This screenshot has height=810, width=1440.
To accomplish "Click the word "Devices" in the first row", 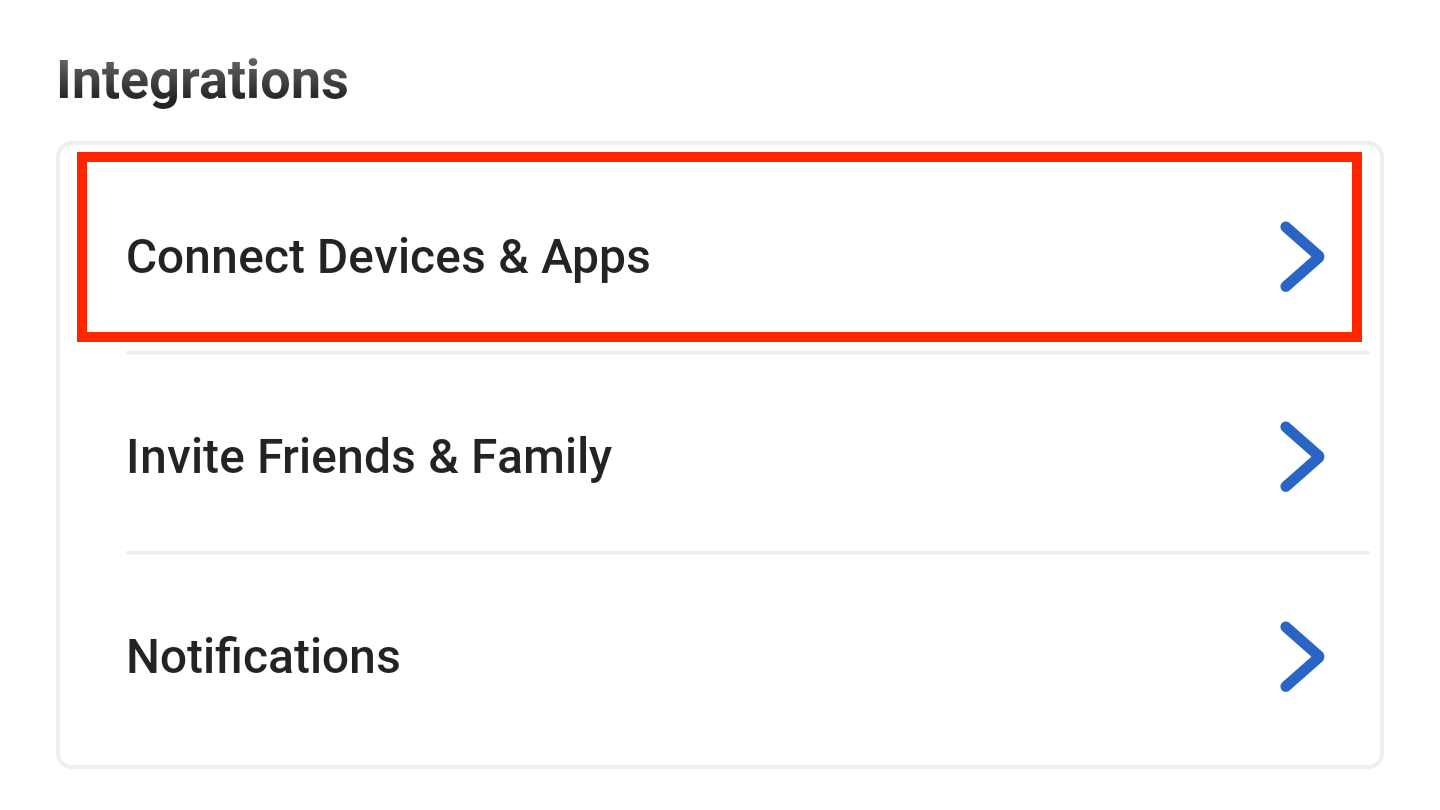I will [401, 257].
